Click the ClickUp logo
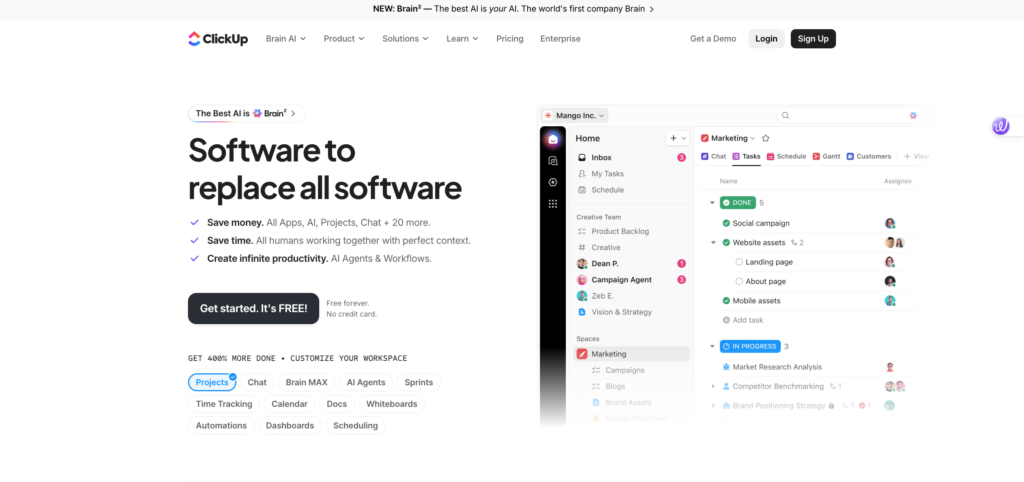This screenshot has width=1024, height=482. [x=218, y=39]
